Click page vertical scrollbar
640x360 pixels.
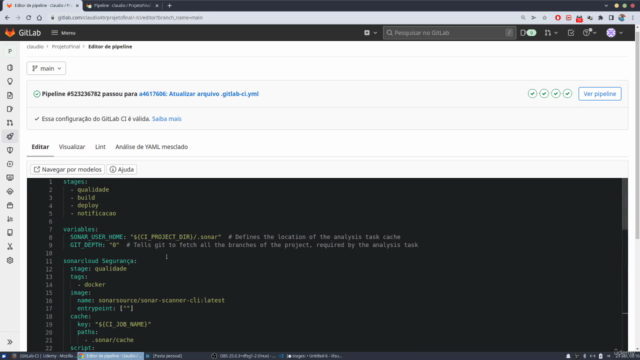pos(637,135)
